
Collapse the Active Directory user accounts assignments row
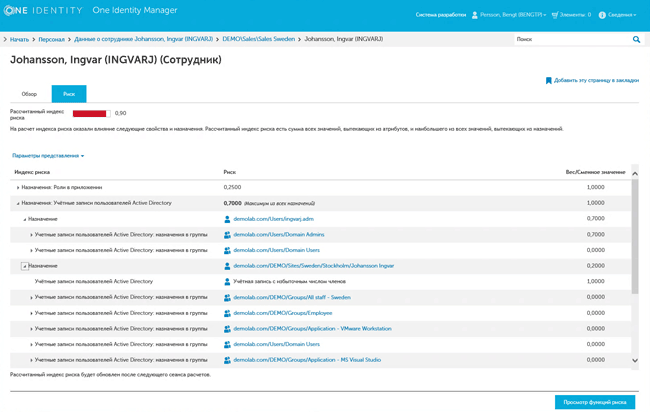tap(18, 203)
